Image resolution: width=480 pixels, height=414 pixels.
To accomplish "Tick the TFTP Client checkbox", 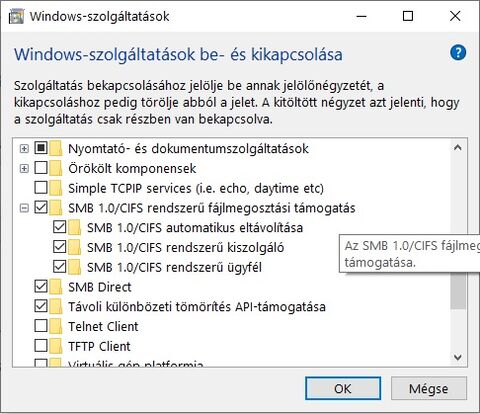I will [41, 345].
